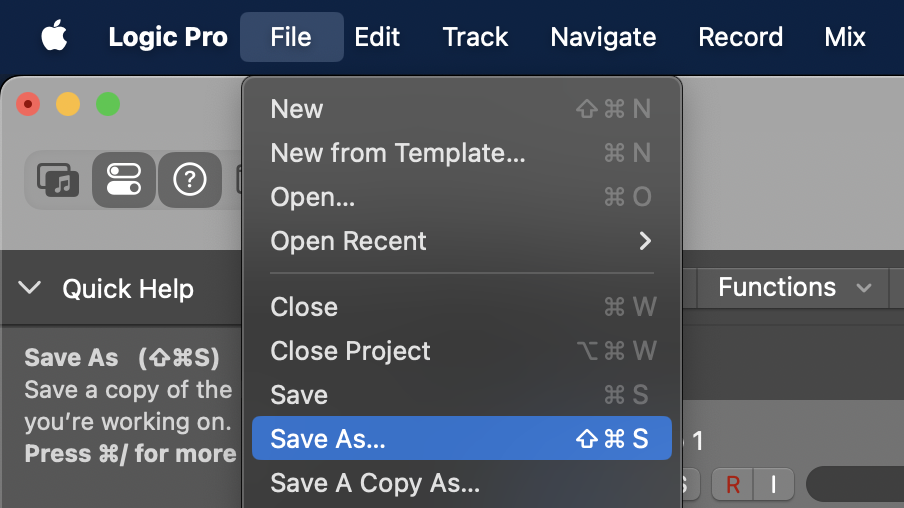Open the Edit menu in menu bar
The height and width of the screenshot is (508, 904).
tap(377, 37)
